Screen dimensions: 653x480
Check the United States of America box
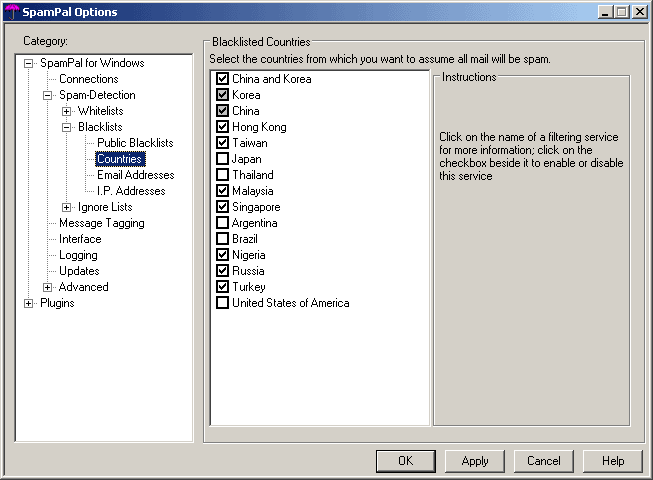(x=222, y=303)
